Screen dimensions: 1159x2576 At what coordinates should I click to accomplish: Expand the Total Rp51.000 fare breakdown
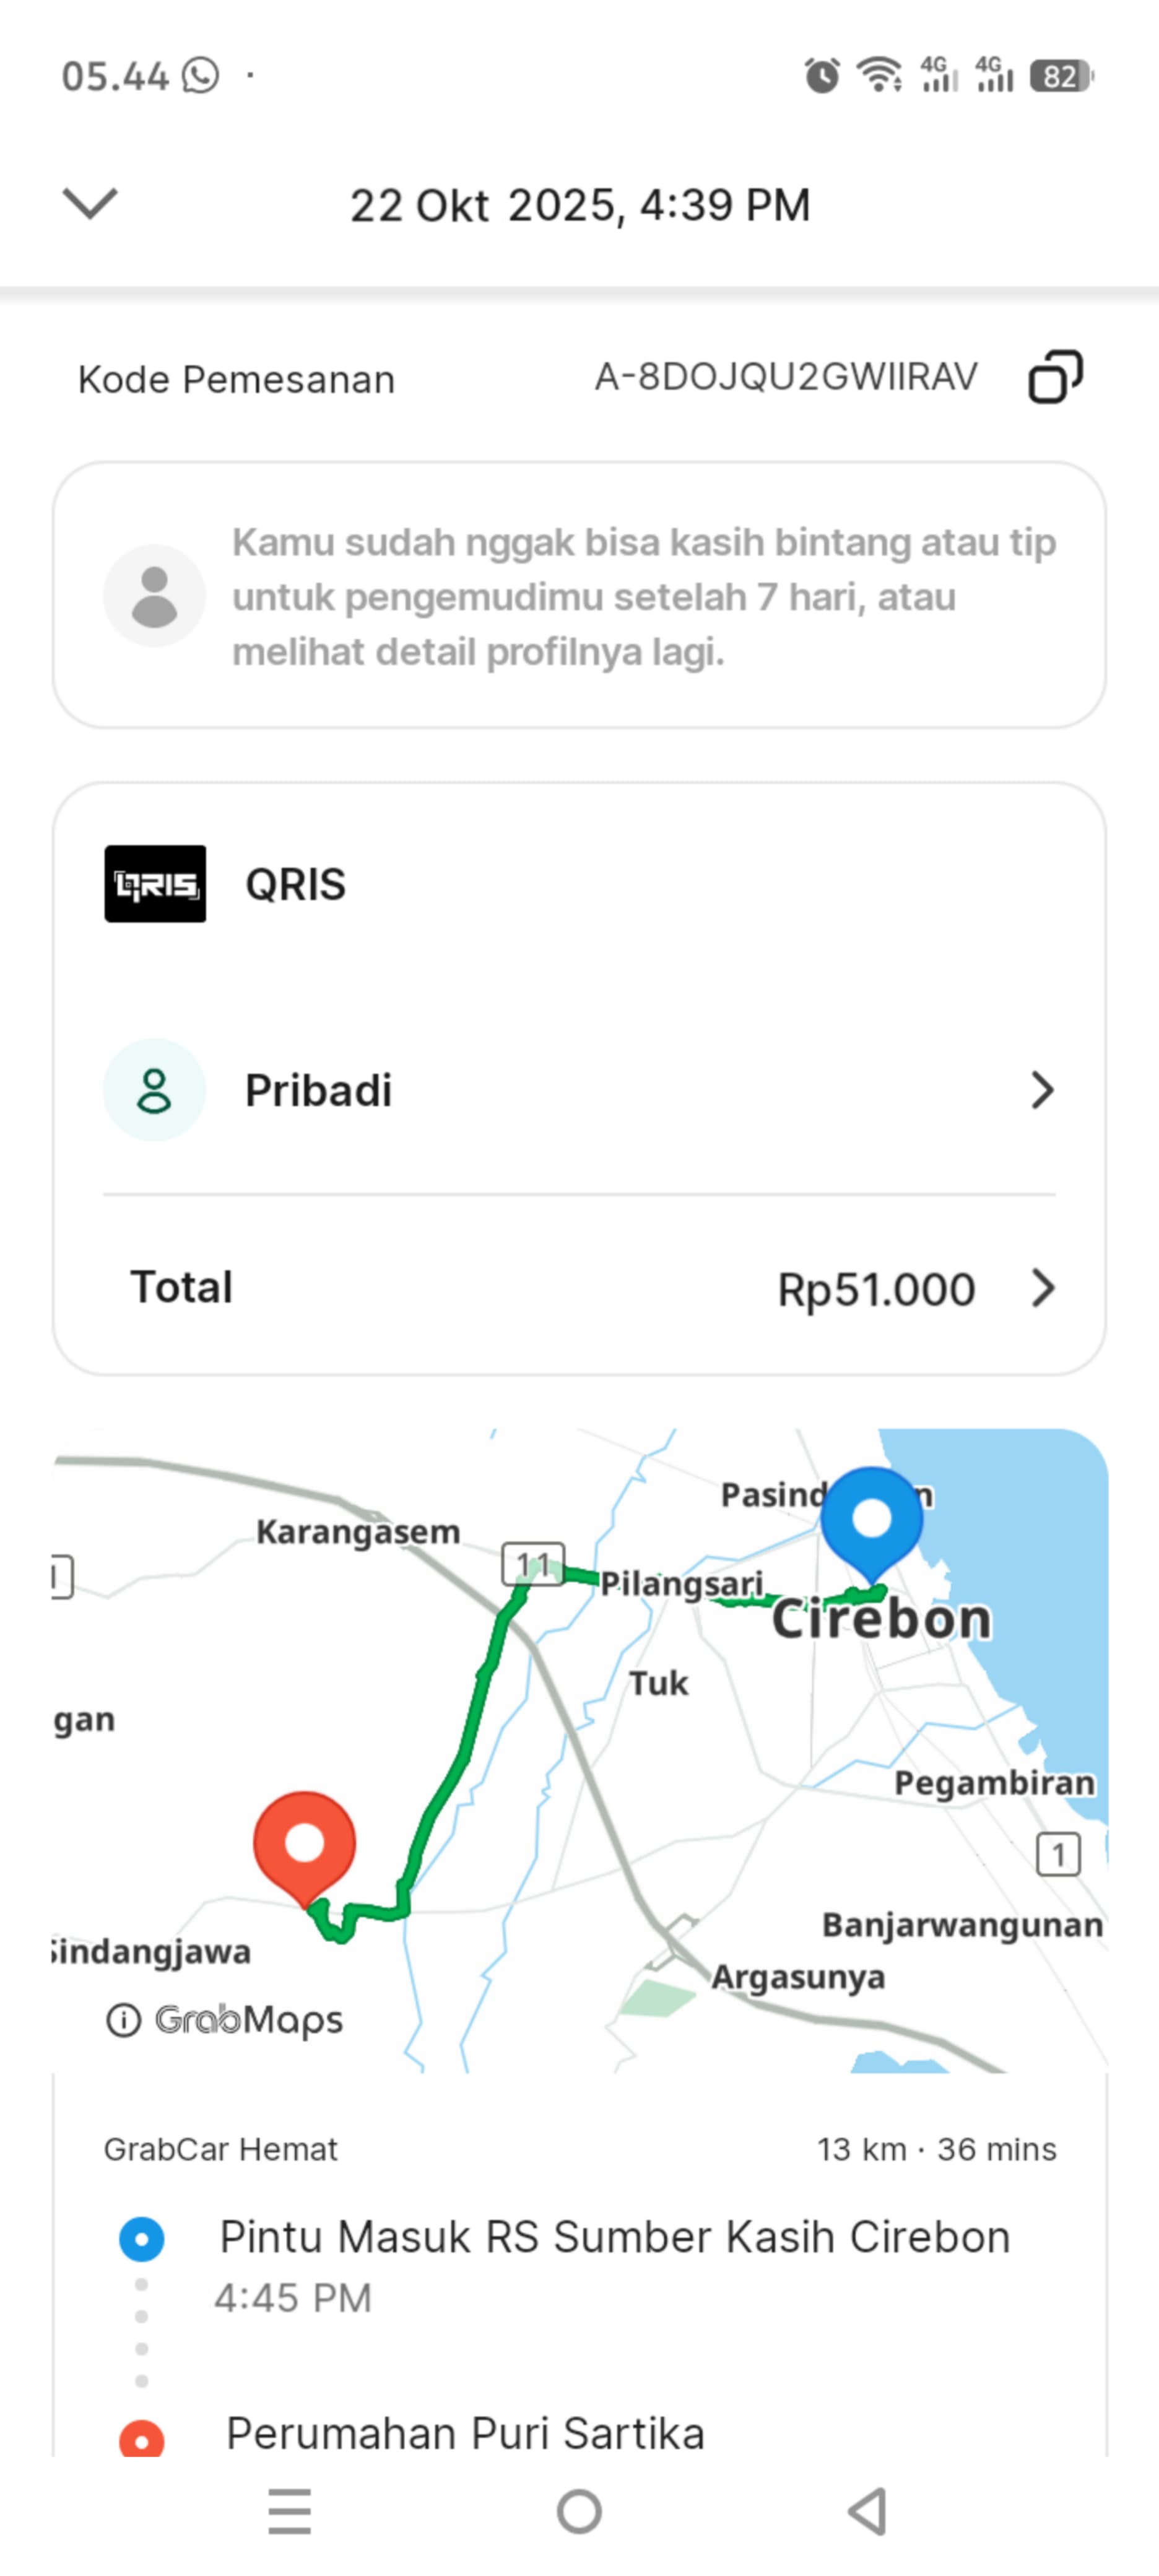(x=1042, y=1288)
